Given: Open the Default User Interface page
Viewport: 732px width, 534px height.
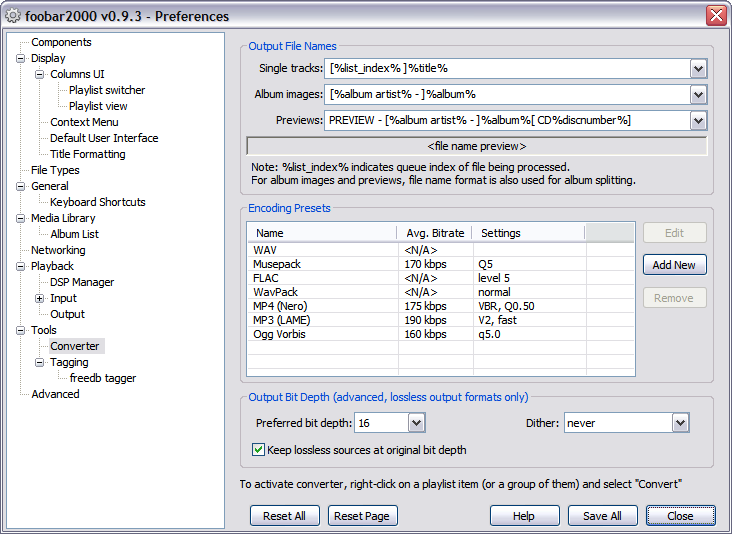Looking at the screenshot, I should click(104, 138).
